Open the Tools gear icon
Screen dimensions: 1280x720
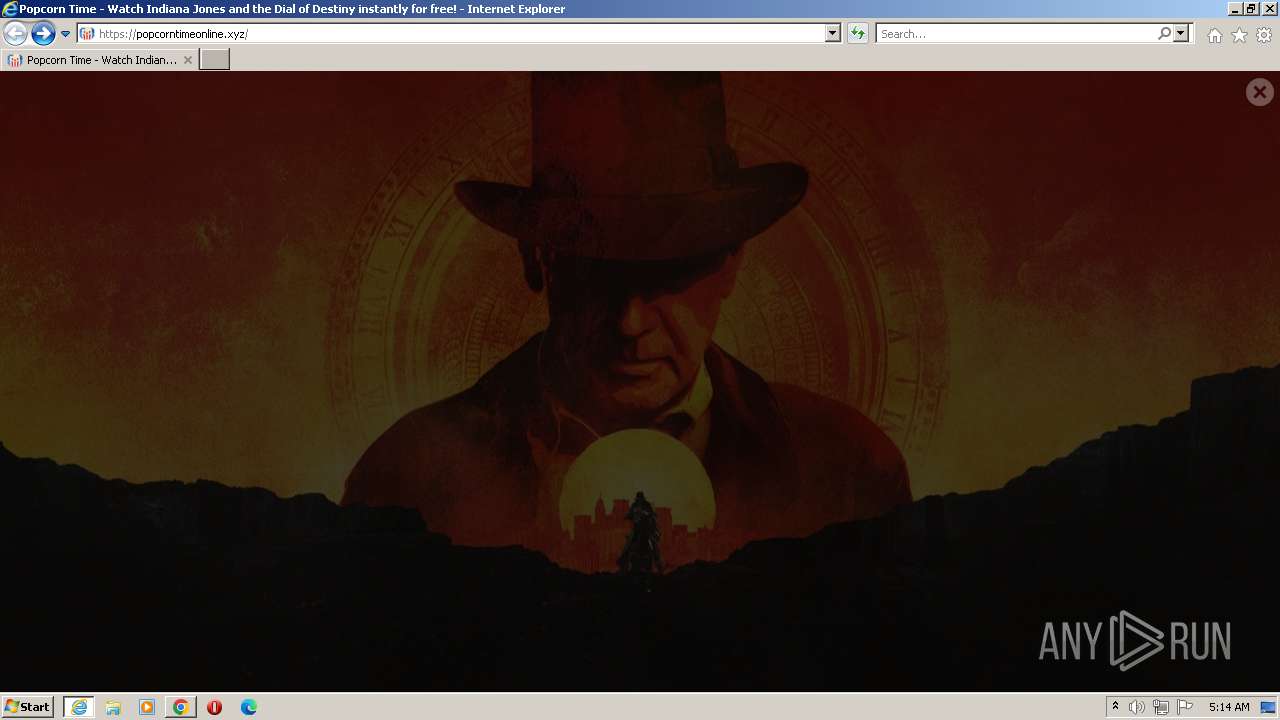[x=1264, y=35]
